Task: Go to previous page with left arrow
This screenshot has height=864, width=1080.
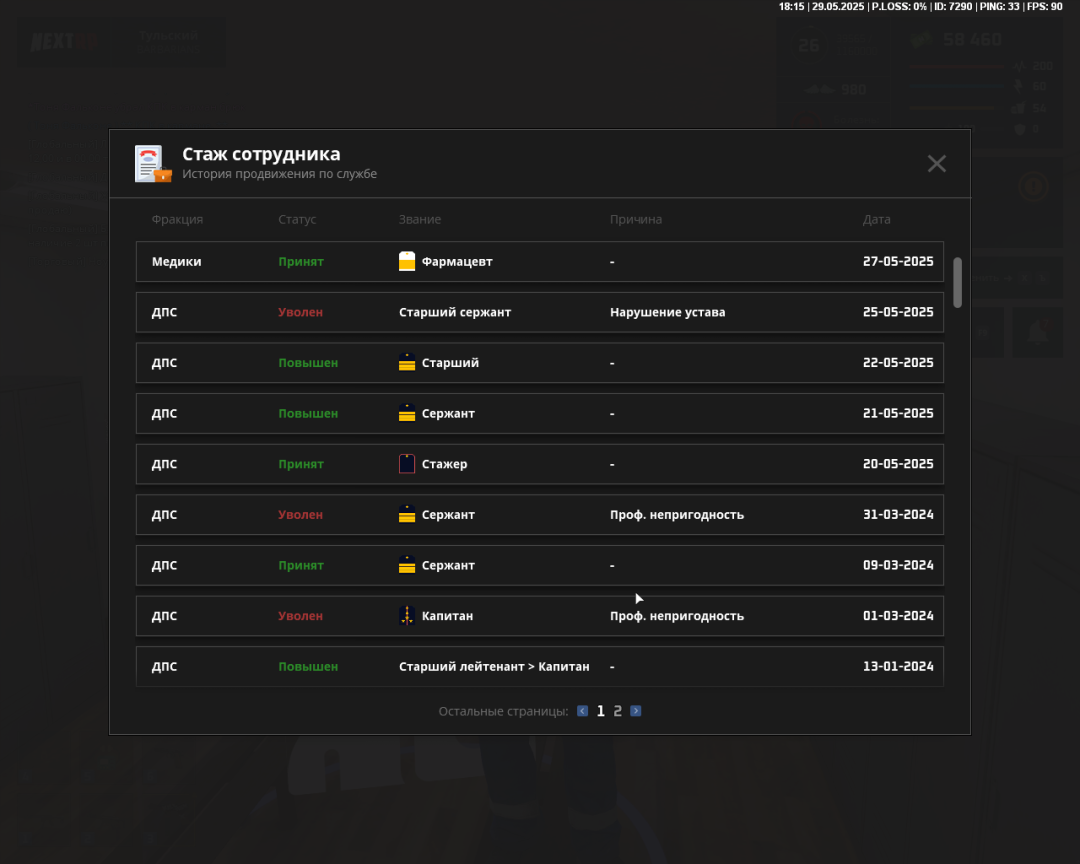Action: [x=583, y=711]
